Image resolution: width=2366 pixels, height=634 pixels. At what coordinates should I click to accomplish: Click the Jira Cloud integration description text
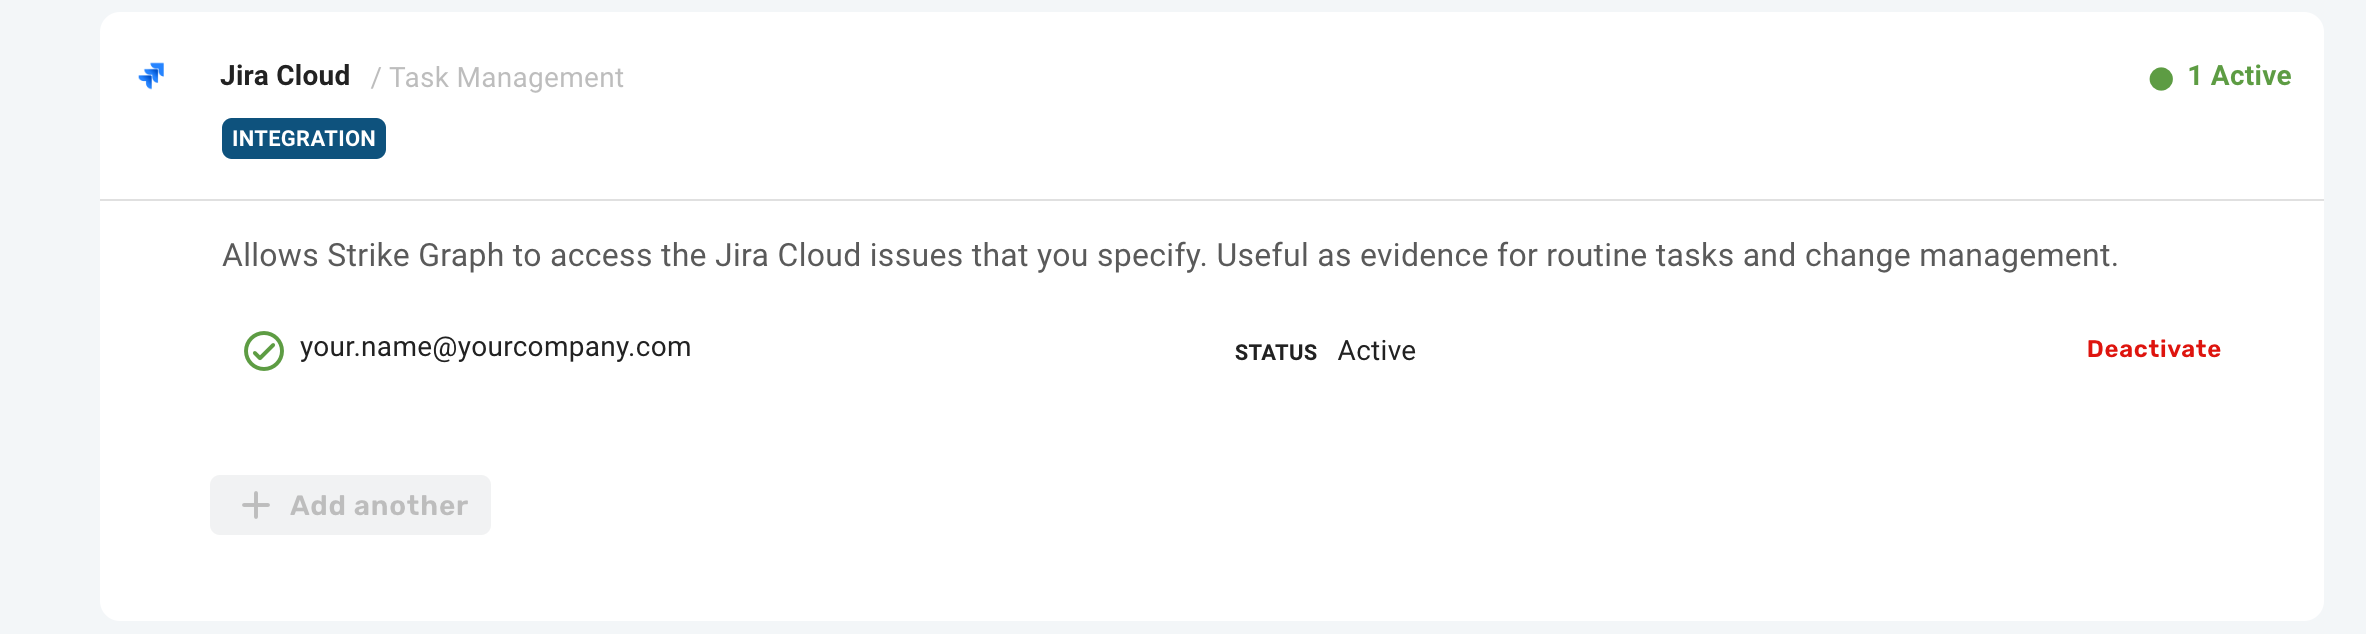click(x=1170, y=256)
